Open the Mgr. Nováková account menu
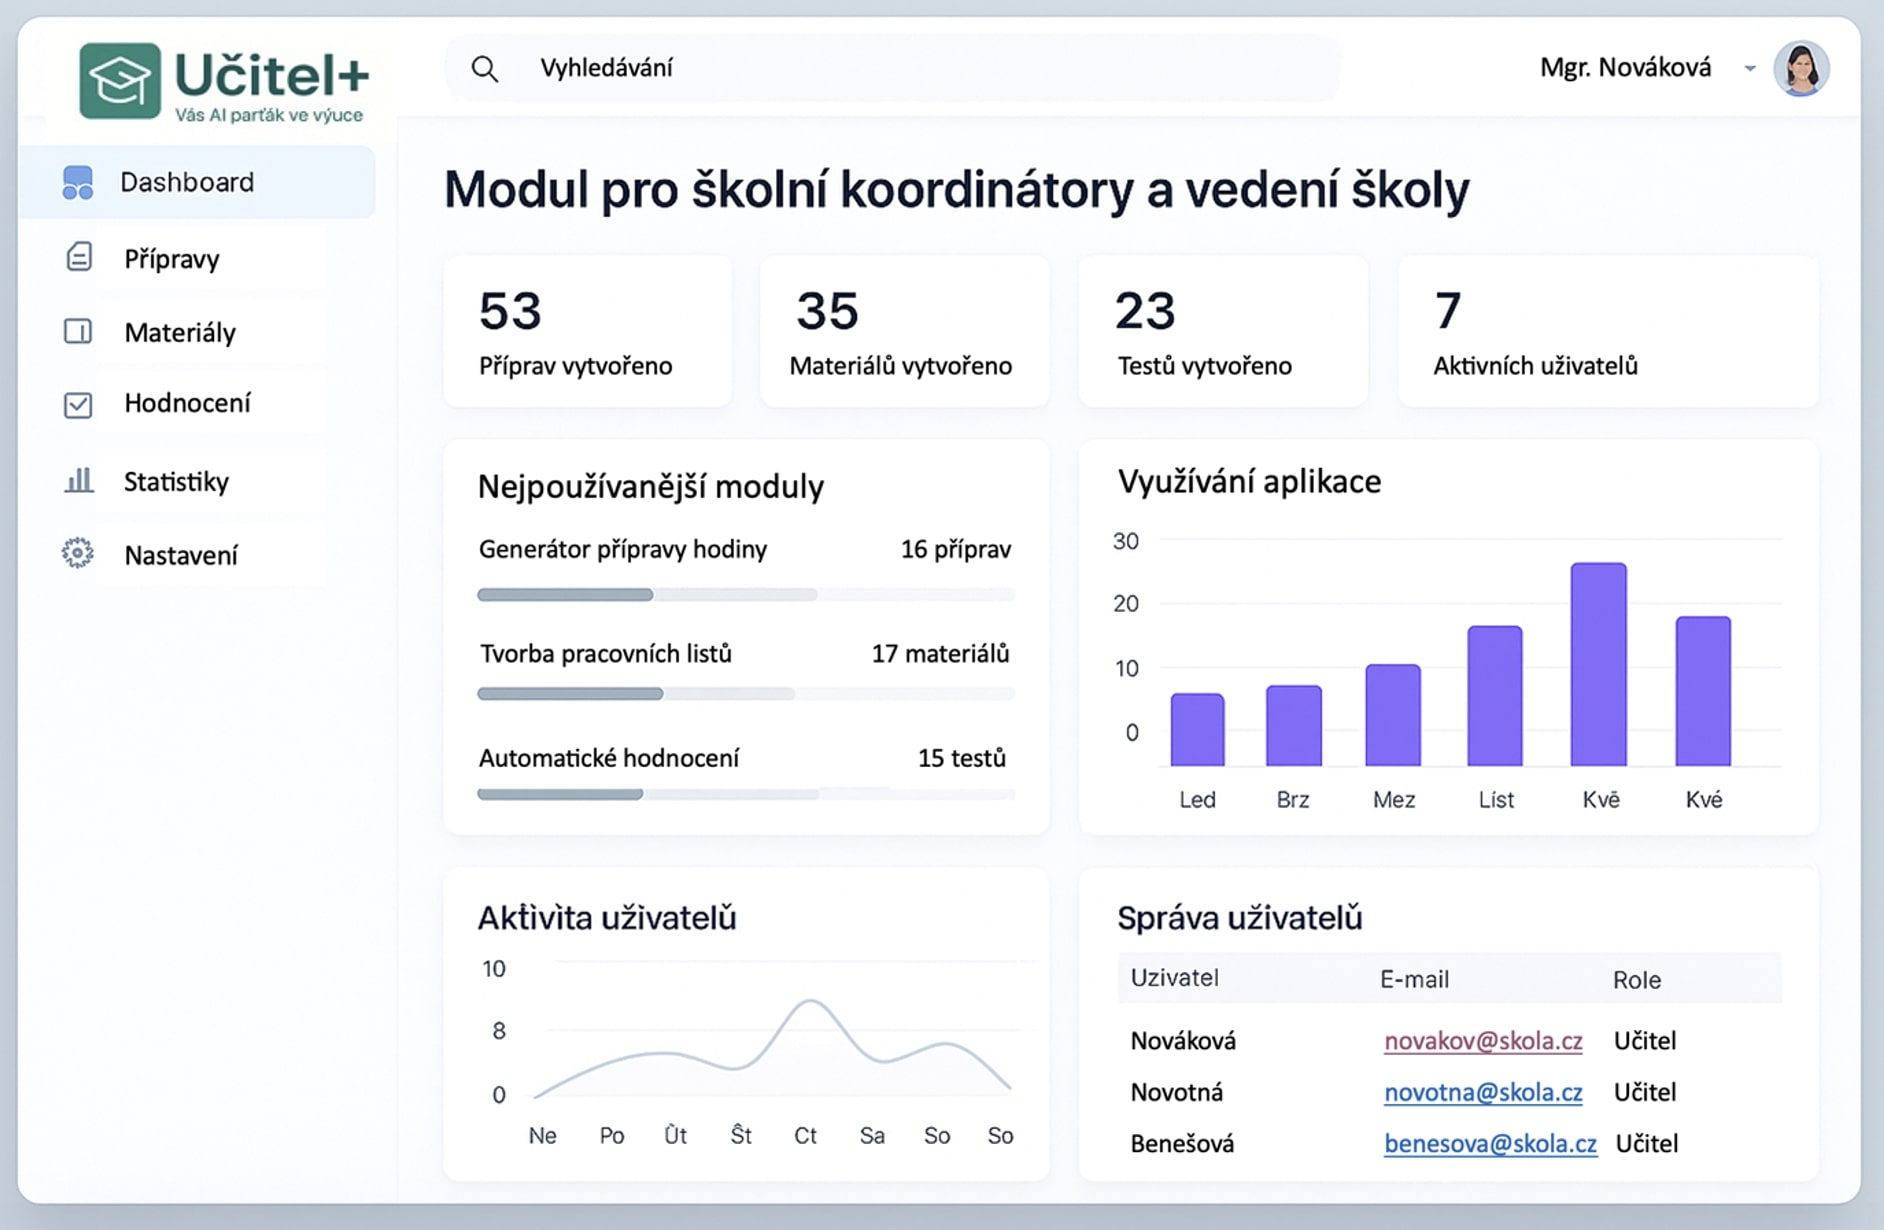 (x=1625, y=68)
